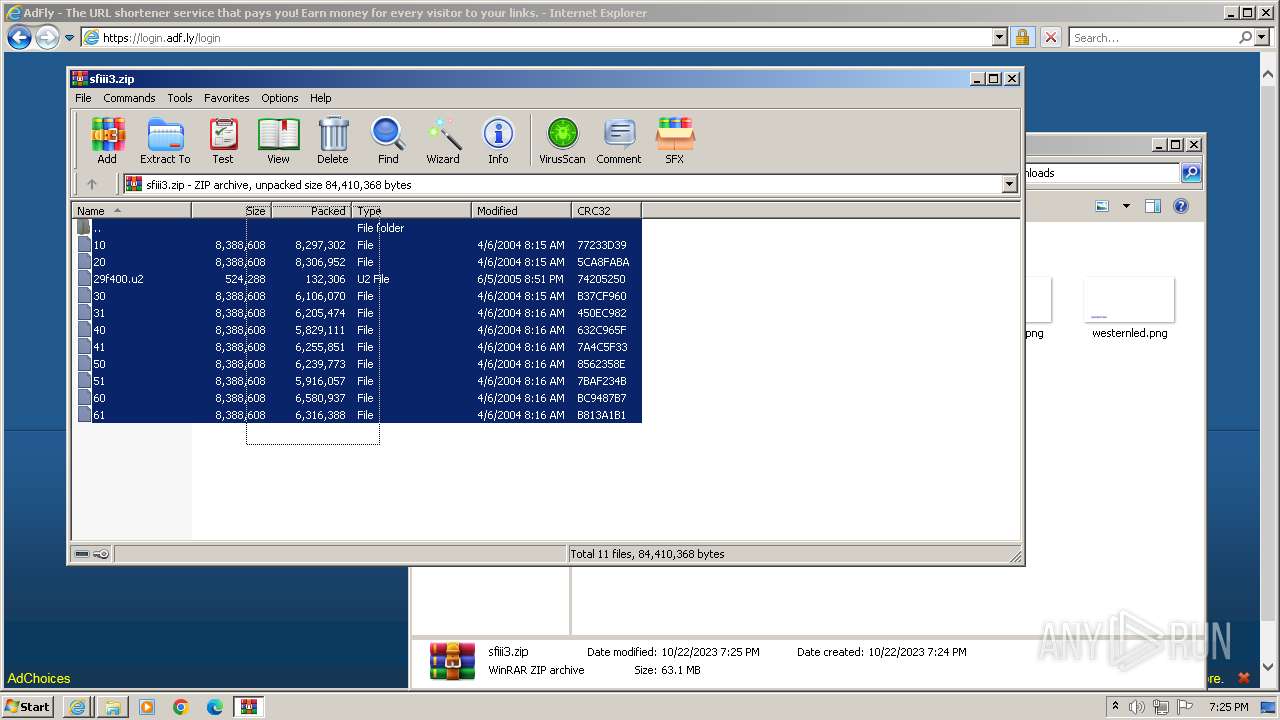Expand the IE address bar dropdown
The width and height of the screenshot is (1280, 720).
pos(999,37)
